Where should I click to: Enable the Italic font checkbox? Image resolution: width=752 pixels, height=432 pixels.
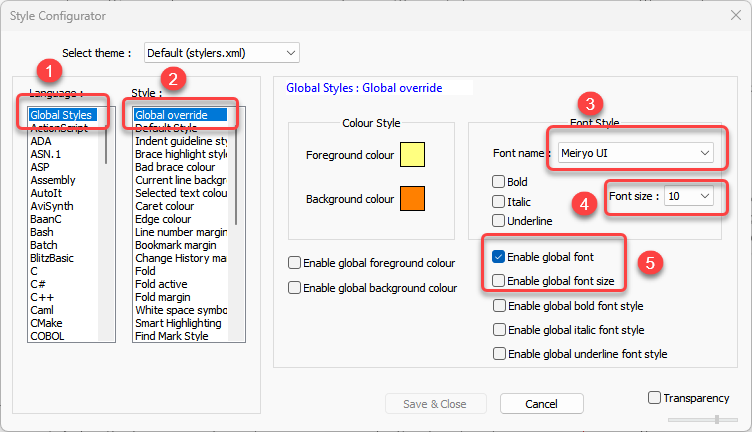click(x=499, y=201)
